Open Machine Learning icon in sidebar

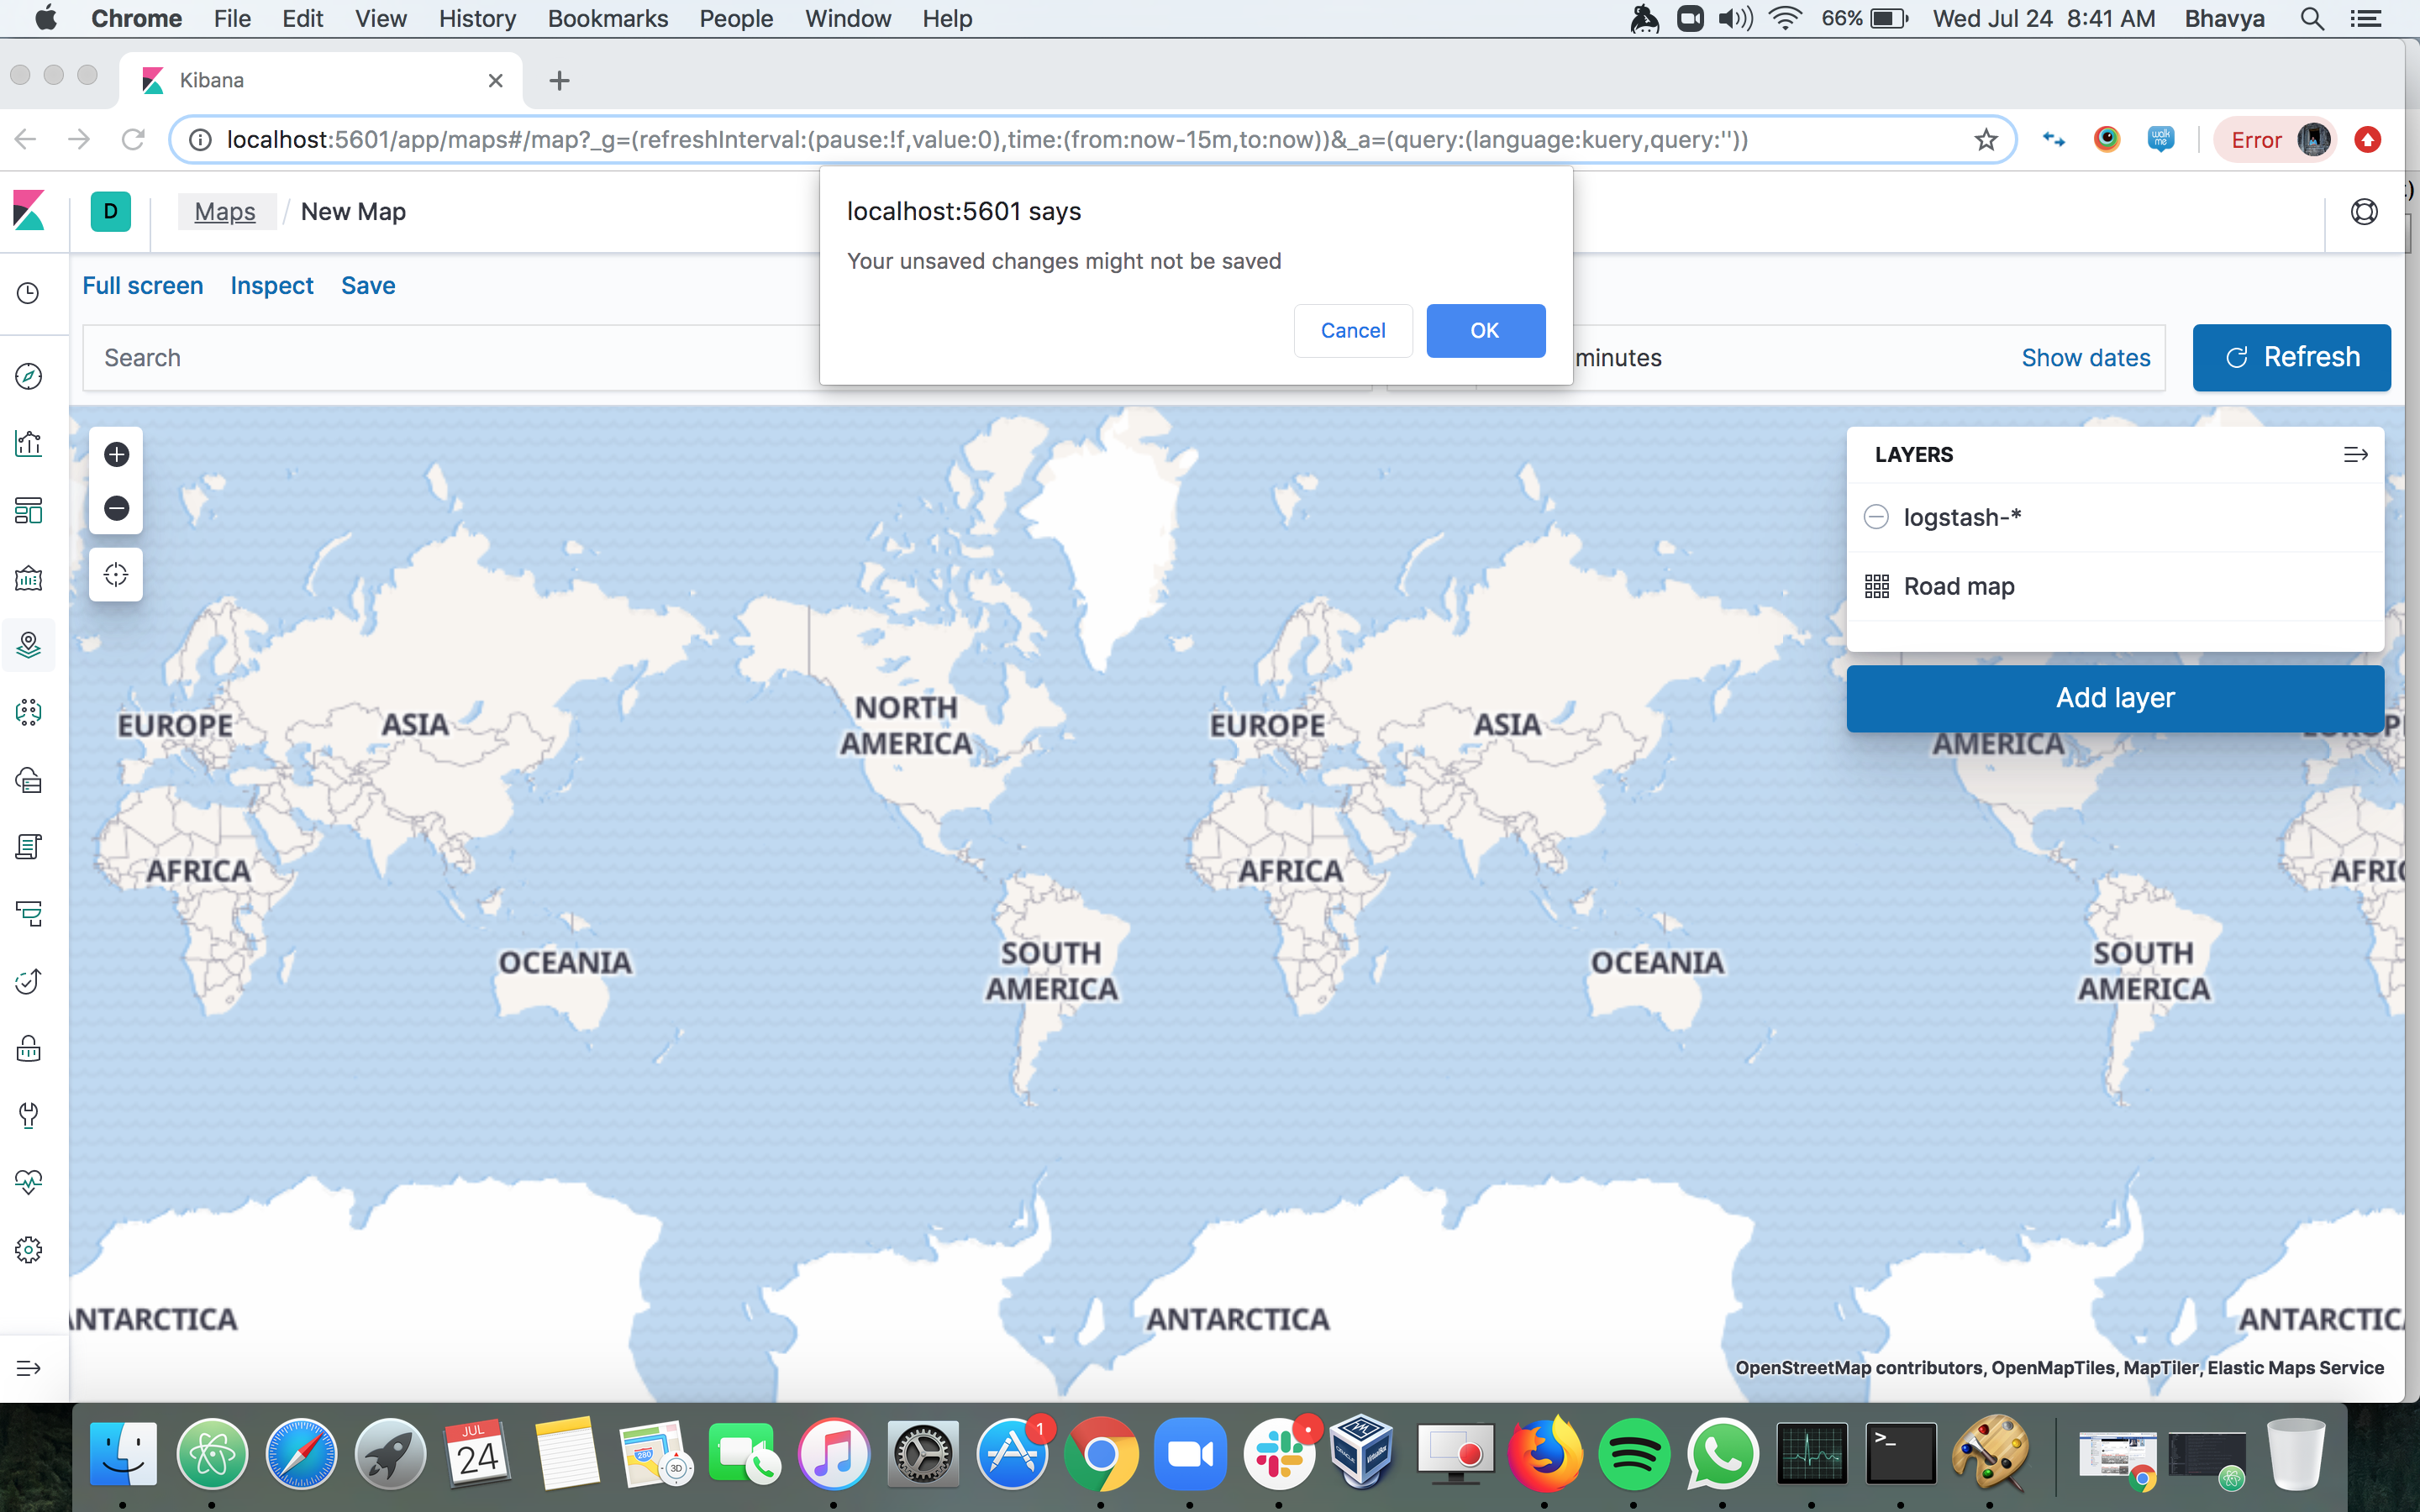coord(28,712)
